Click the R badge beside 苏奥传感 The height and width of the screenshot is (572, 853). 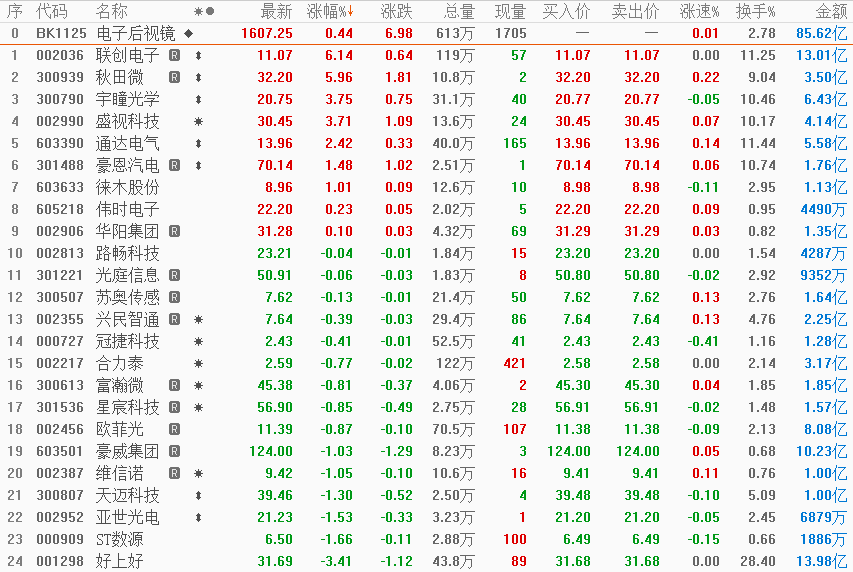pos(174,297)
